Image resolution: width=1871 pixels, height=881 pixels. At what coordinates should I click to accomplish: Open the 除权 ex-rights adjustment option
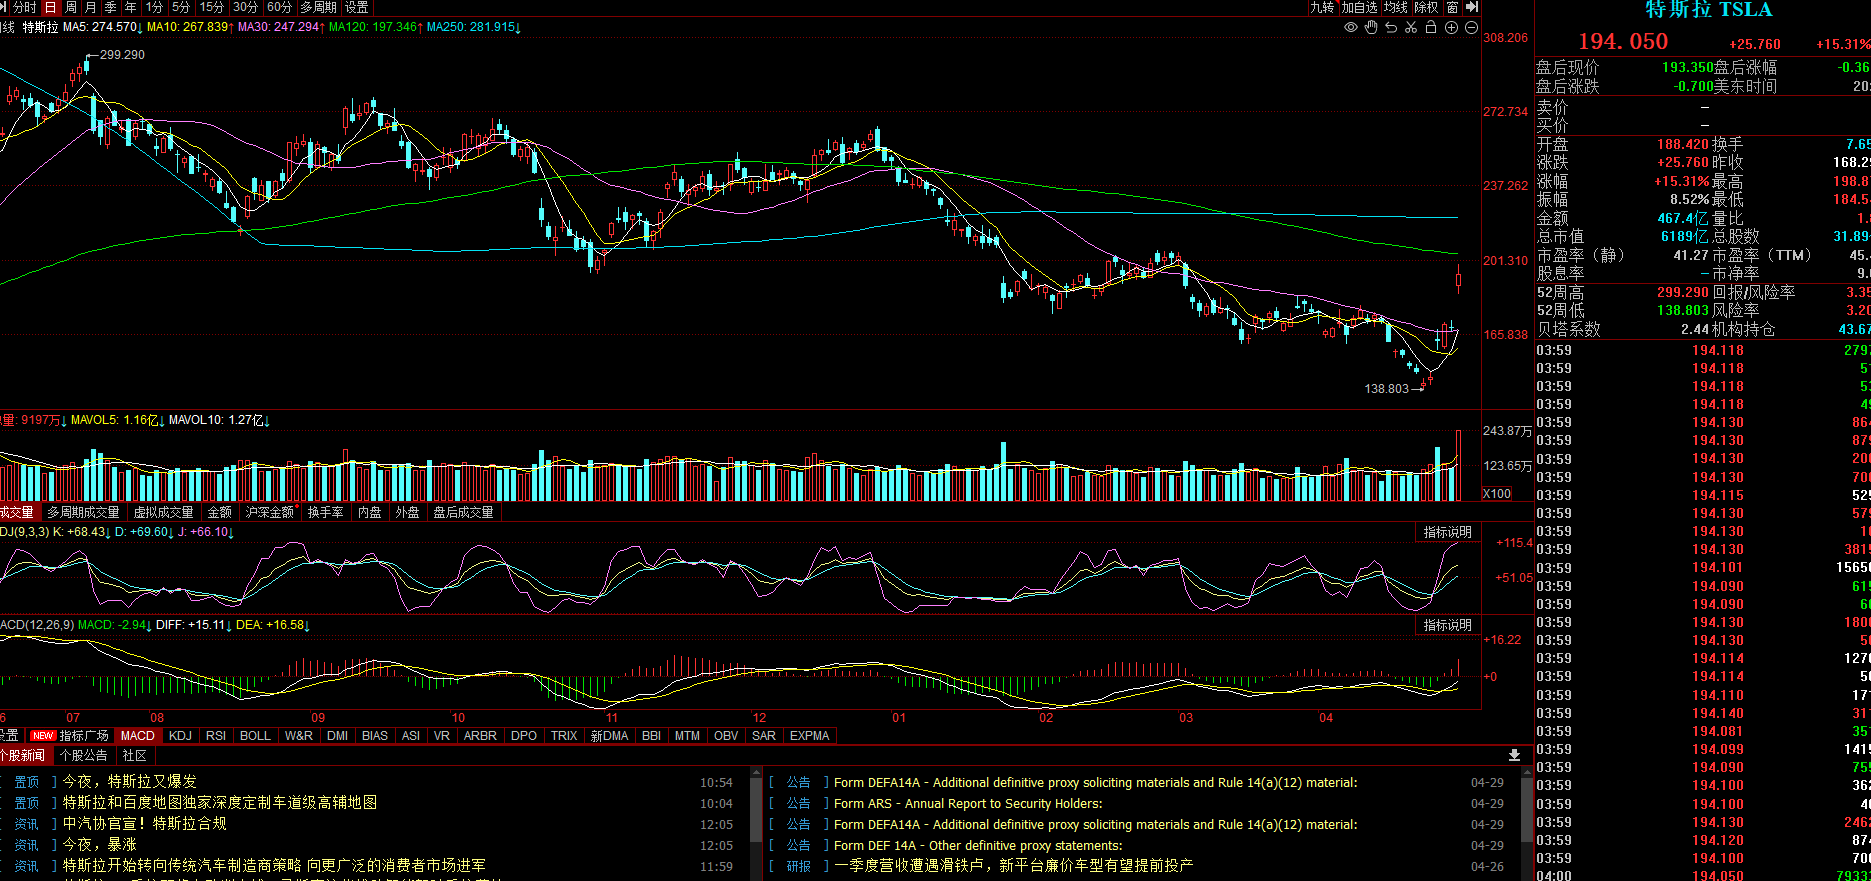click(x=1426, y=7)
